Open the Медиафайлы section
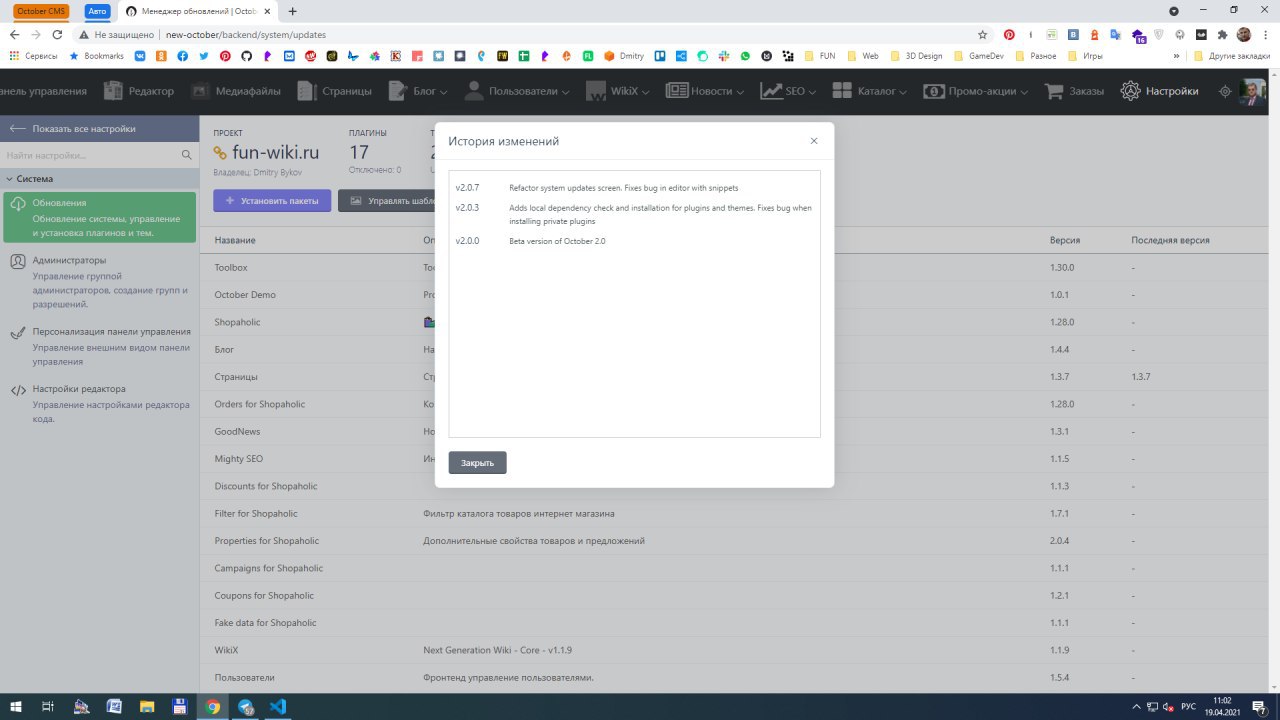This screenshot has width=1280, height=720. [x=238, y=91]
